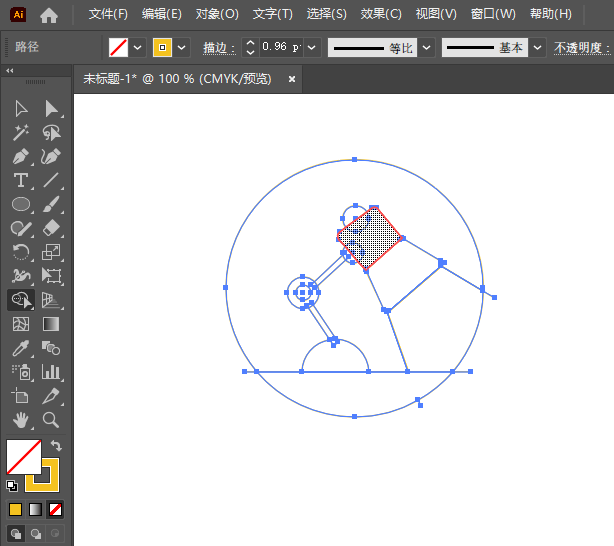Select the Slice tool
The image size is (614, 546).
tap(51, 396)
